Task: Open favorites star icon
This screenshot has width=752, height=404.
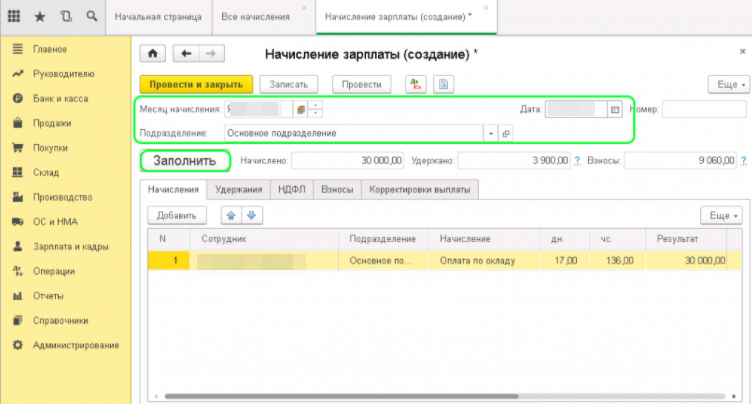Action: click(x=40, y=17)
